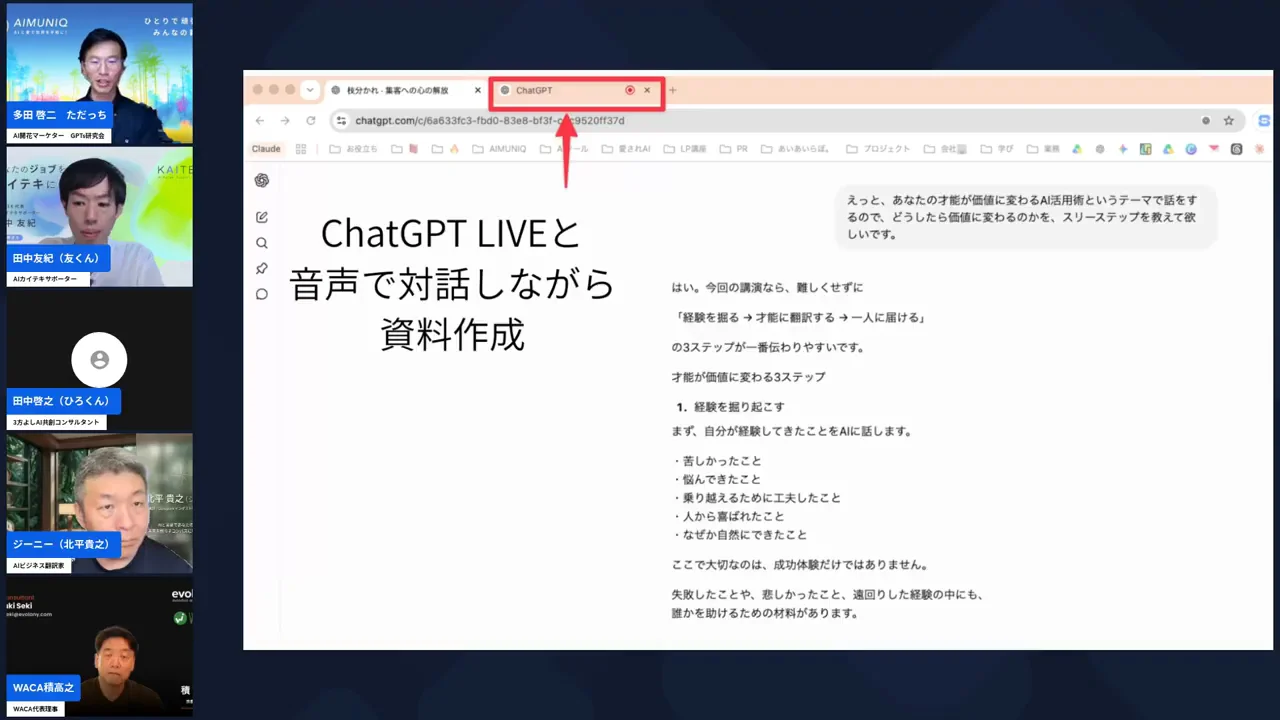This screenshot has height=720, width=1280.
Task: Select bullet なぜか自然にできたこと
Action: tap(740, 535)
